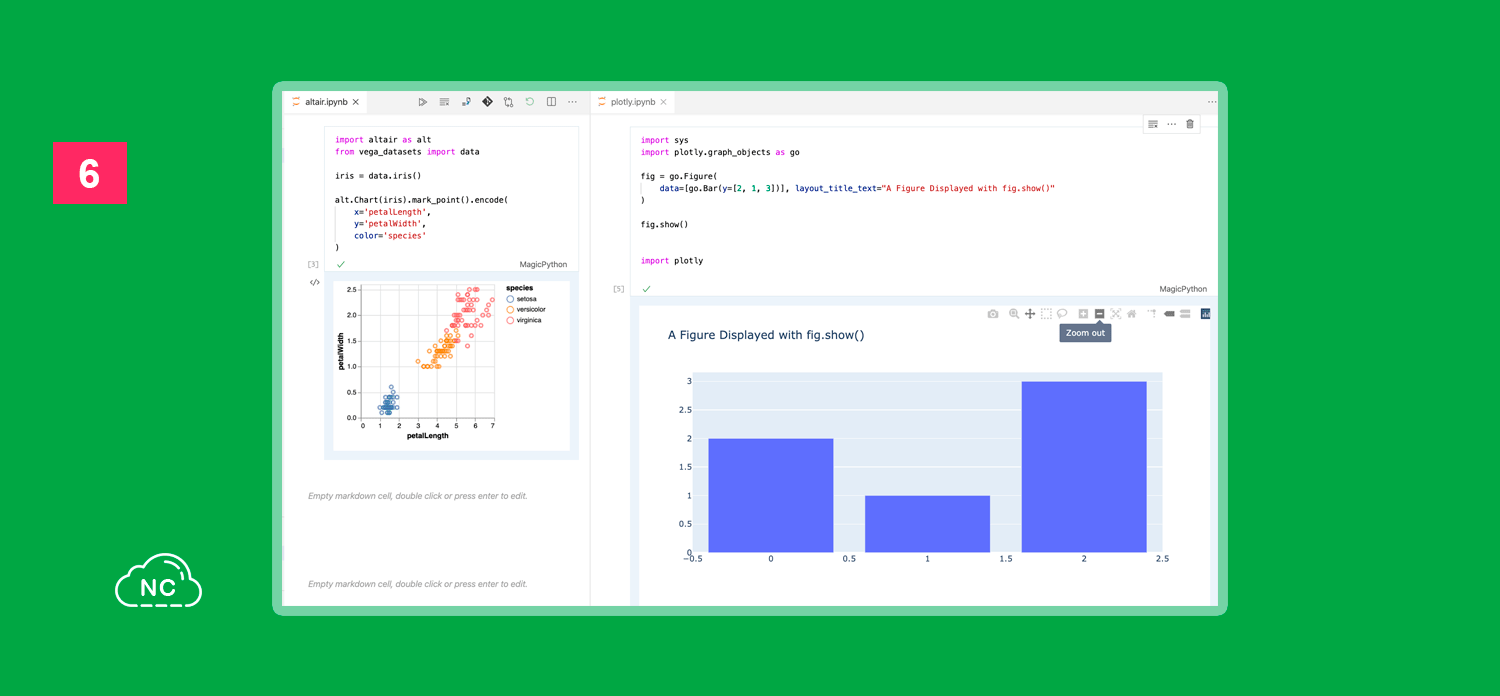Click the setosa legend entry

tap(521, 299)
